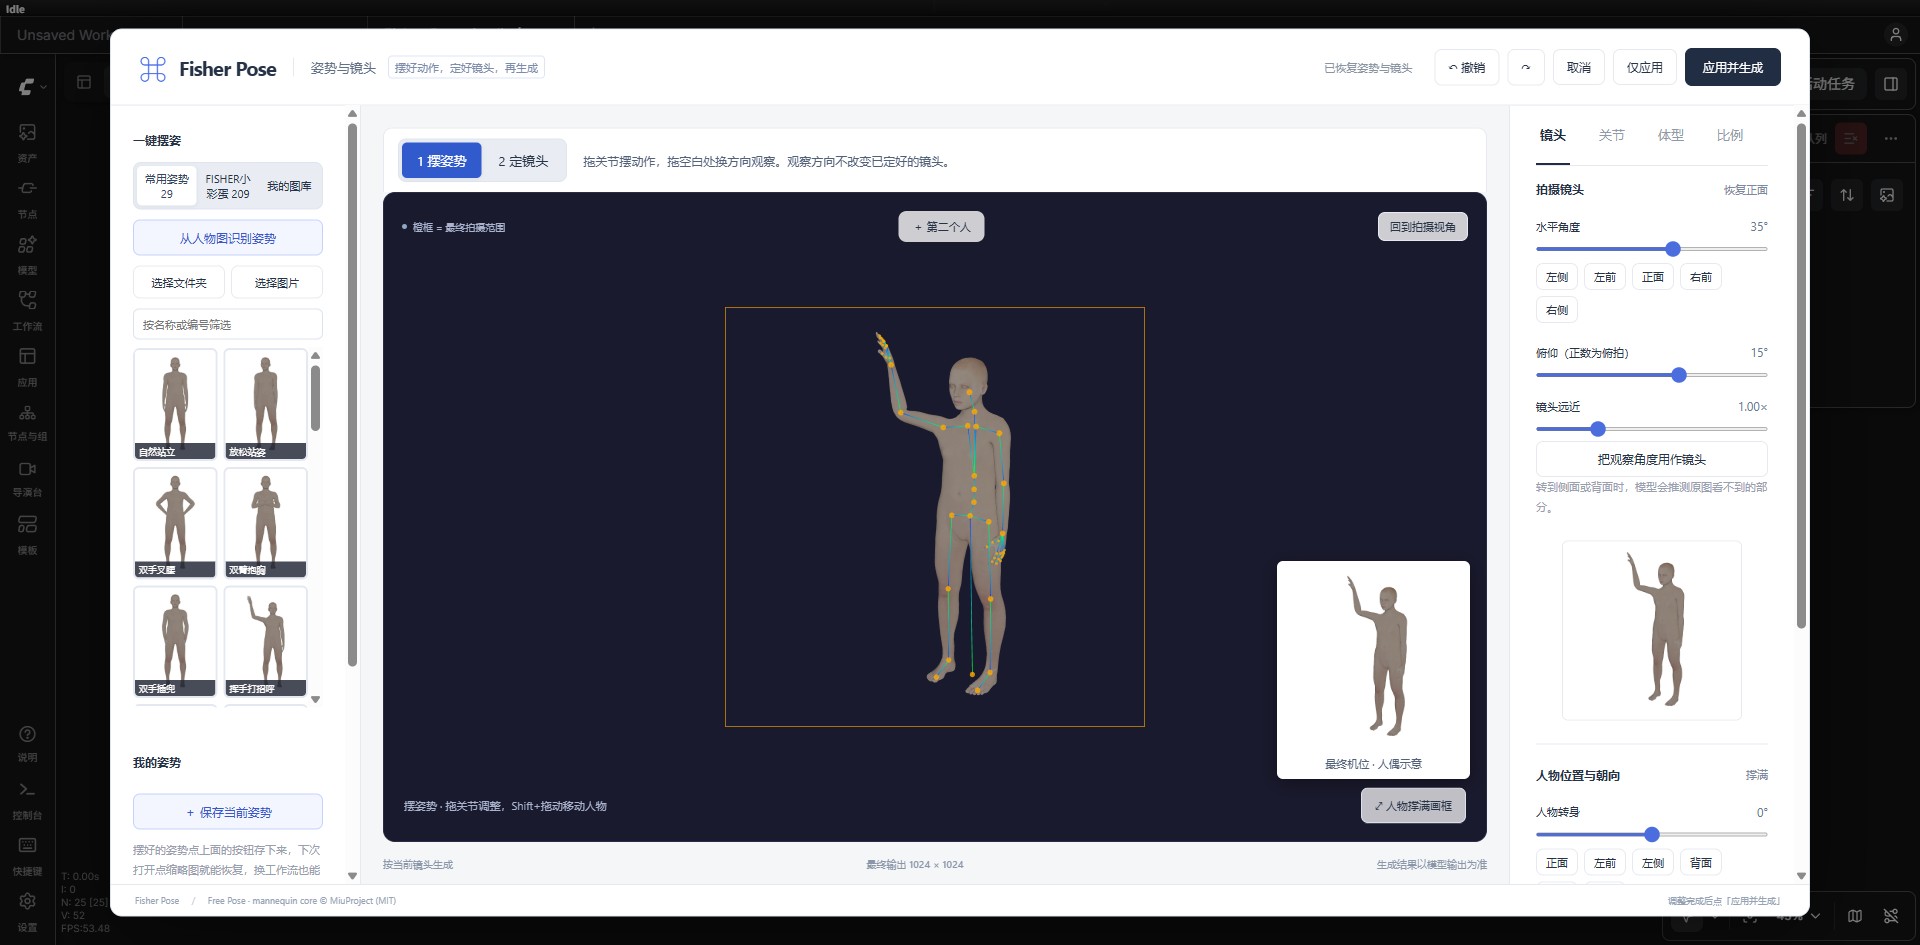The image size is (1920, 945).
Task: Switch to step 1 摆姿势
Action: (x=442, y=161)
